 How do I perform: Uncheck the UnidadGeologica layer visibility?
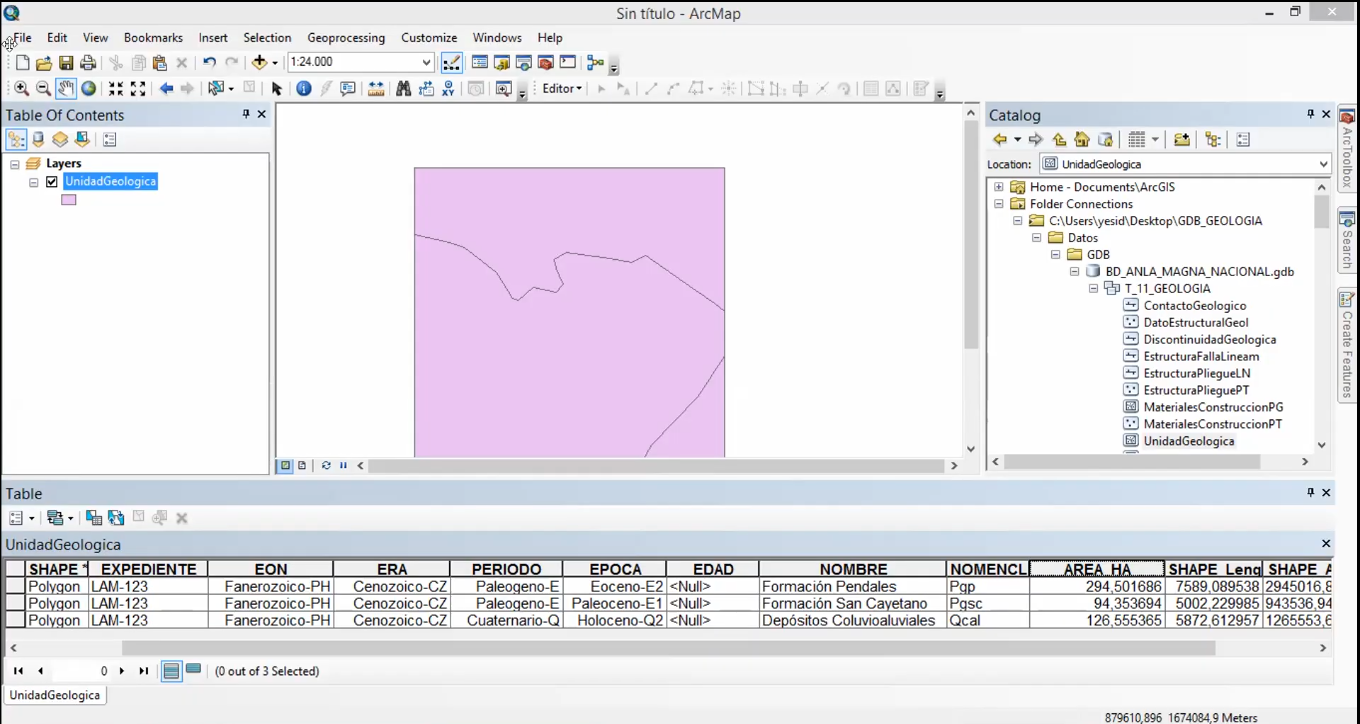click(52, 182)
